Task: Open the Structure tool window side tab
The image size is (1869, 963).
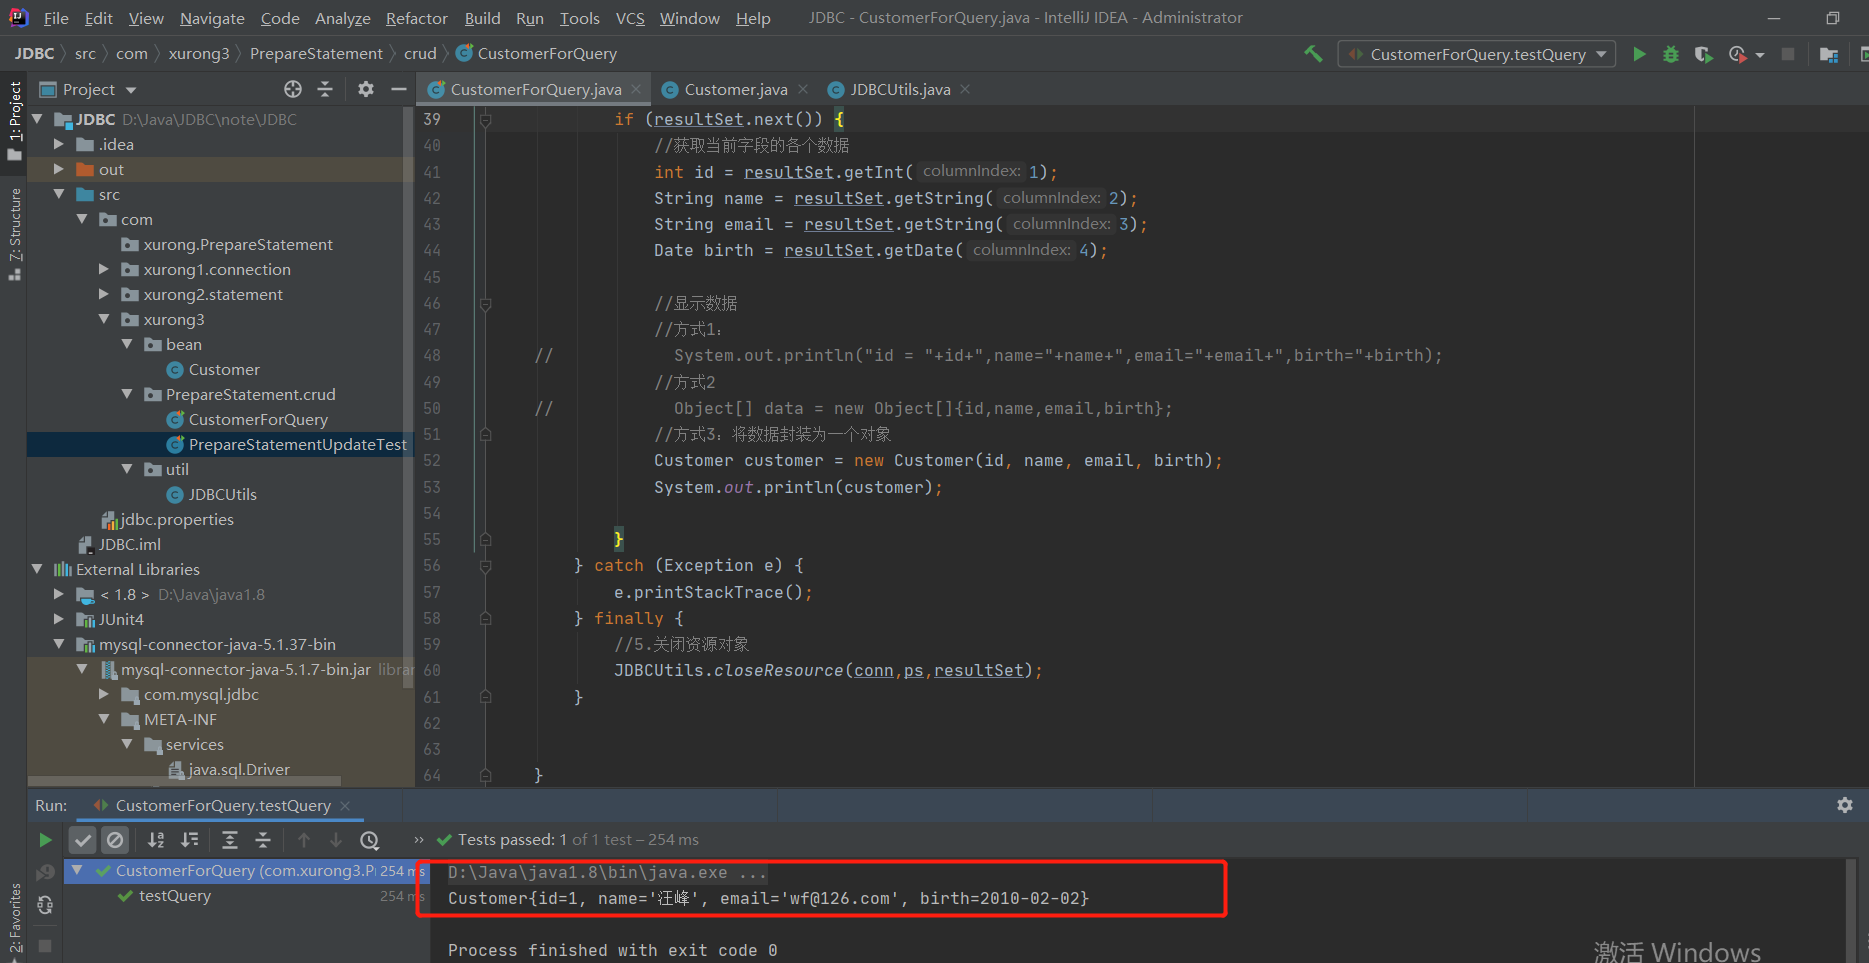Action: (x=14, y=234)
